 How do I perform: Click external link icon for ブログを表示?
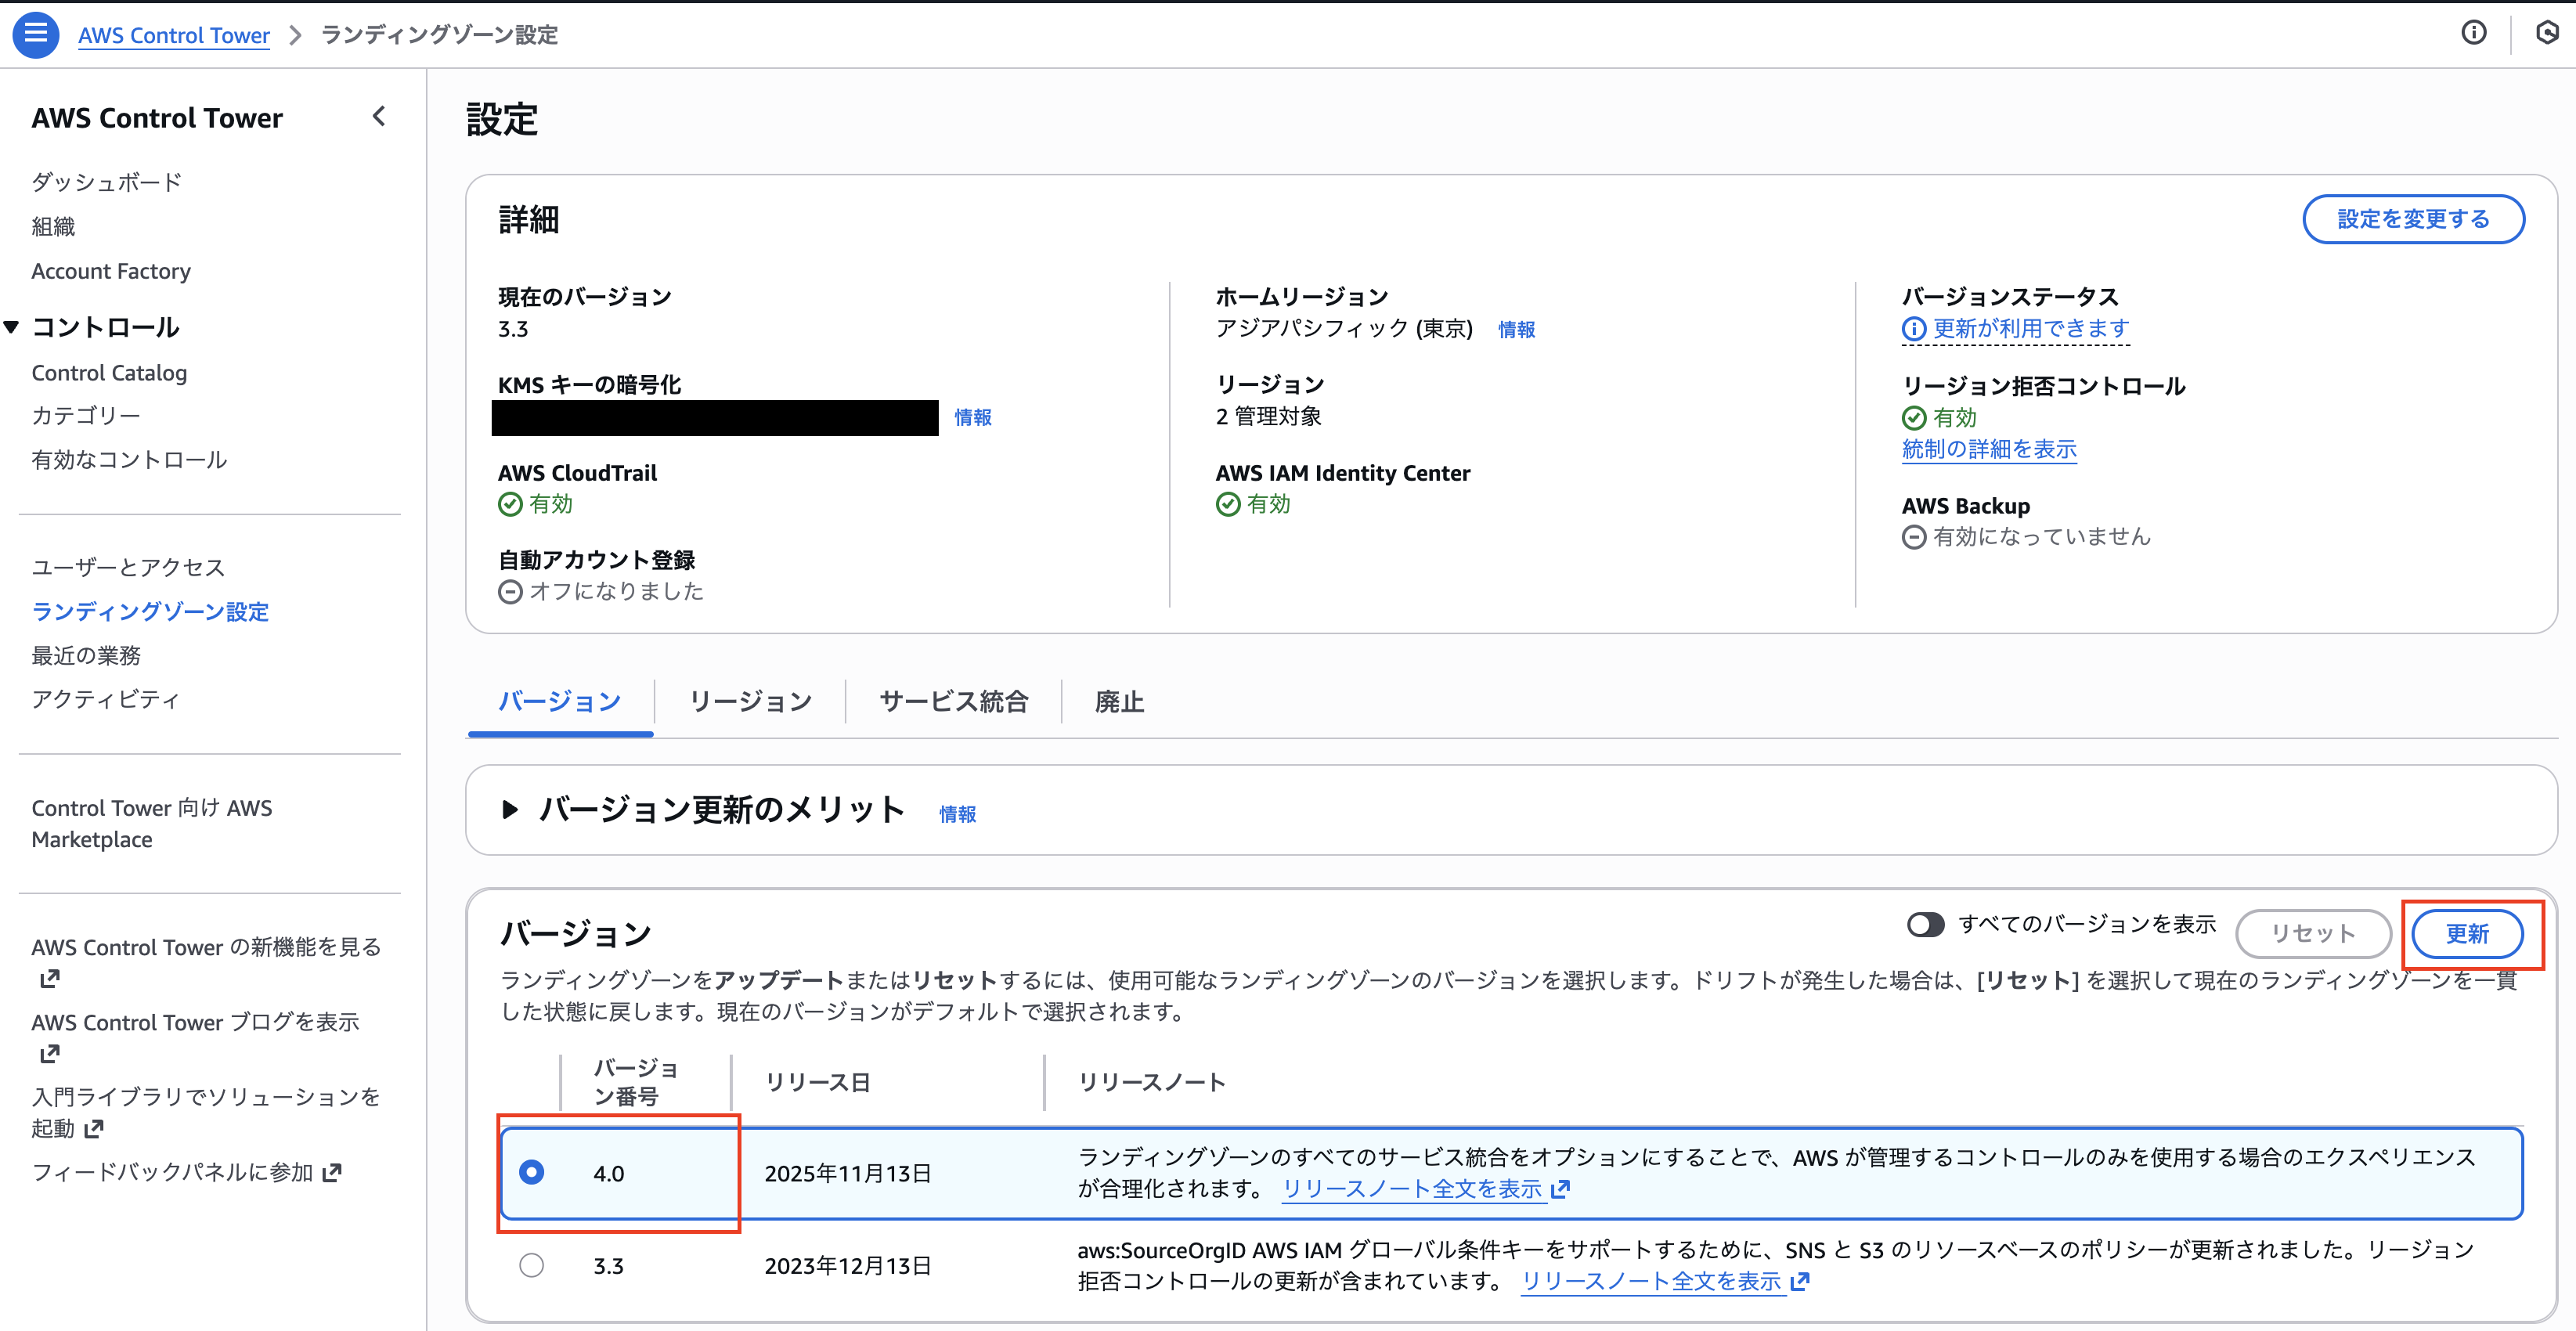click(49, 1054)
